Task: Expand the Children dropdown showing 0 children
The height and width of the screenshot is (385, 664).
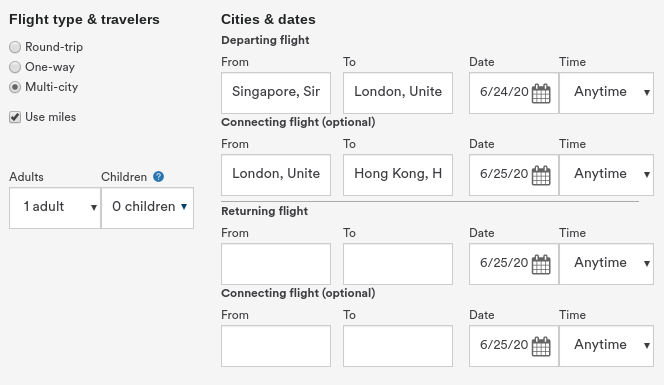Action: tap(147, 208)
